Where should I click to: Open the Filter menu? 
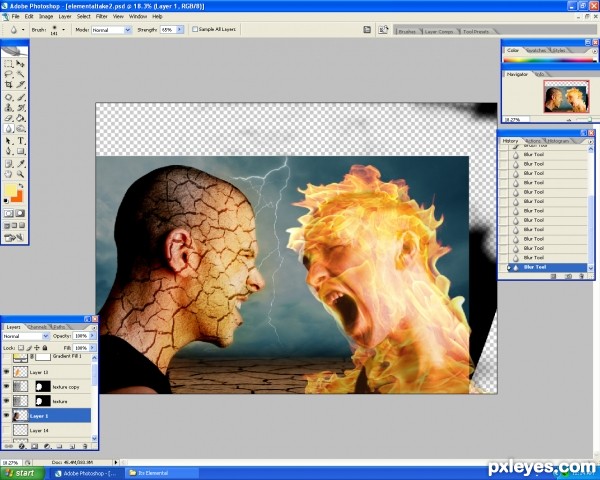pyautogui.click(x=101, y=16)
